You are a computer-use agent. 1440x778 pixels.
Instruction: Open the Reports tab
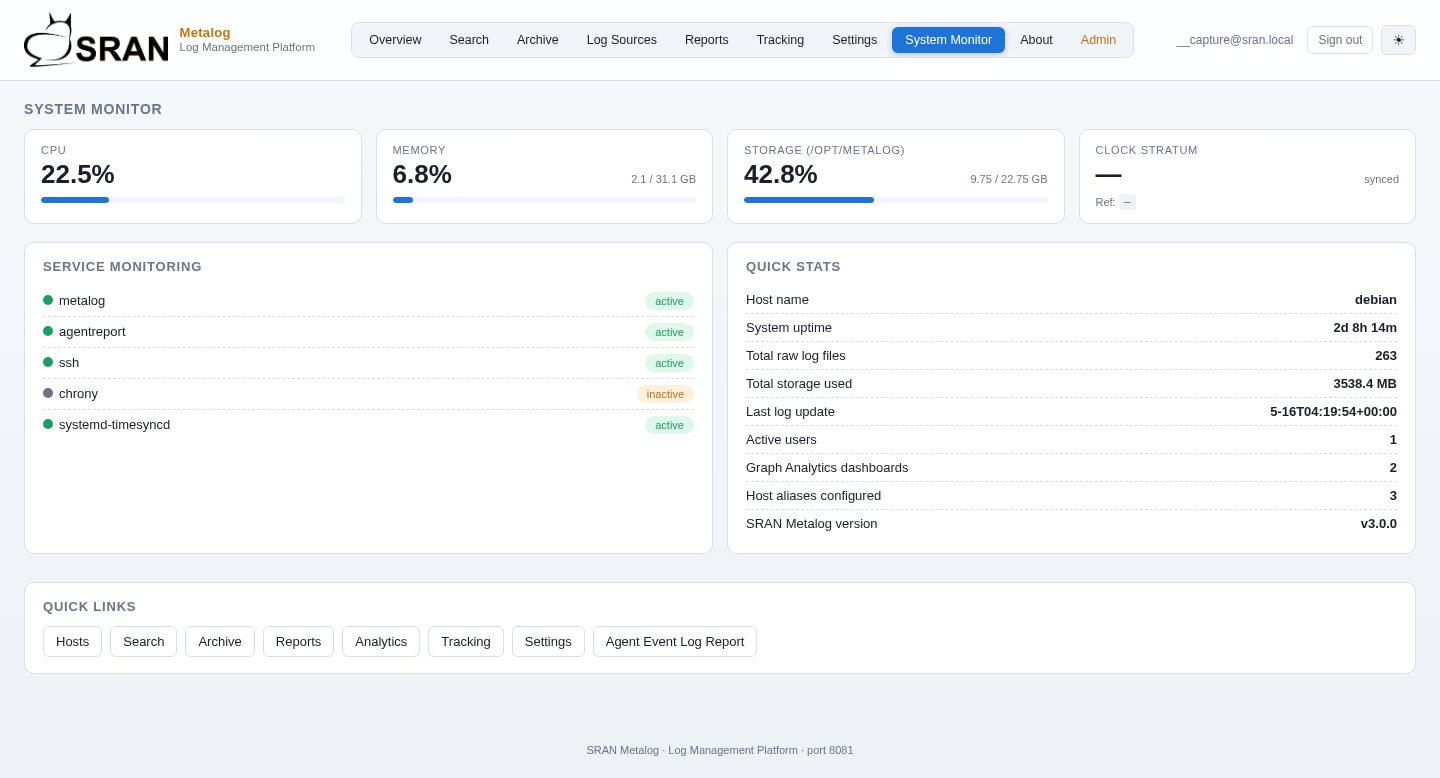[x=707, y=40]
